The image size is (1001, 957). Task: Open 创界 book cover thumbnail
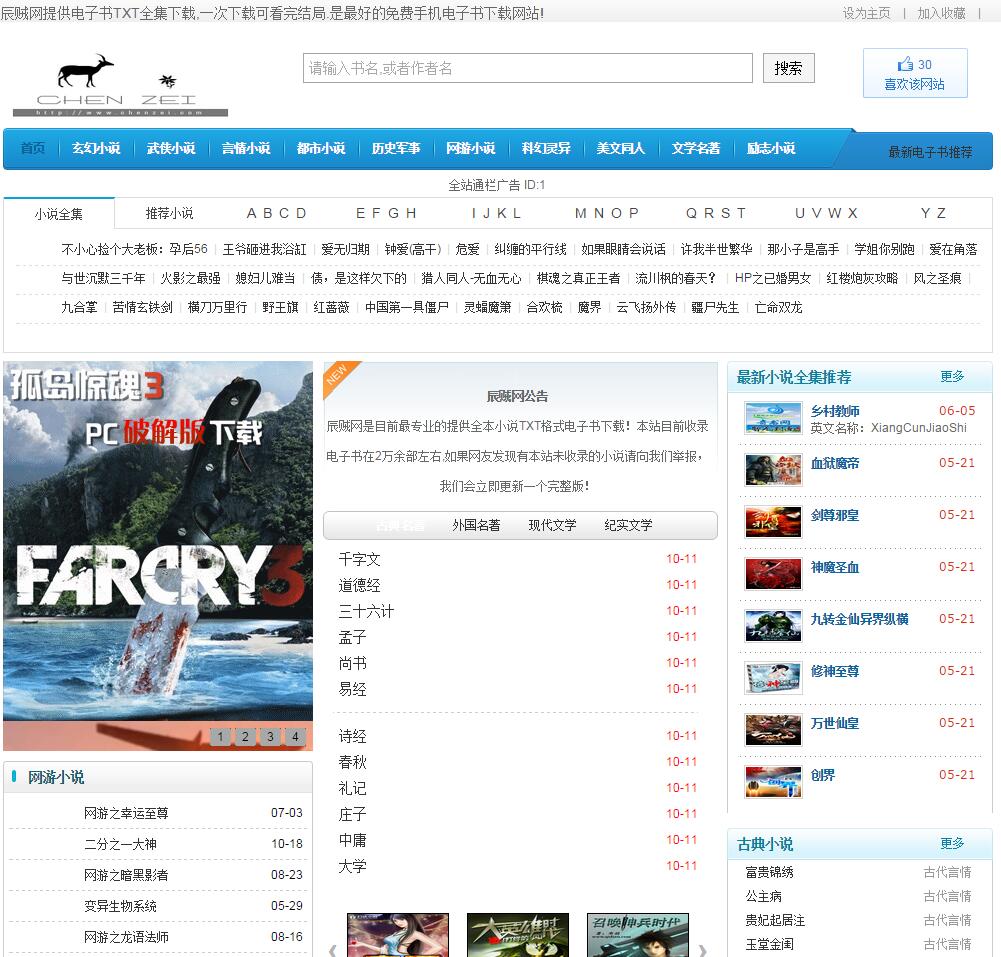(x=773, y=783)
